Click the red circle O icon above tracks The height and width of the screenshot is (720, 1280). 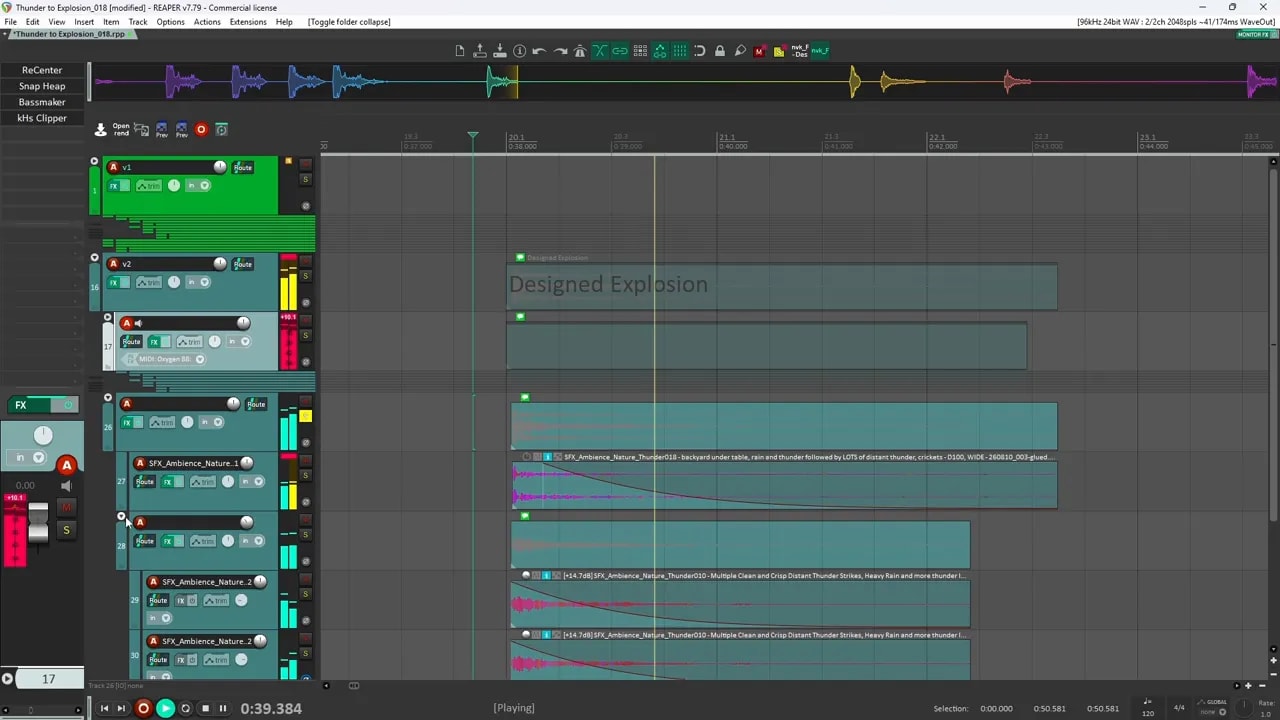pyautogui.click(x=201, y=129)
